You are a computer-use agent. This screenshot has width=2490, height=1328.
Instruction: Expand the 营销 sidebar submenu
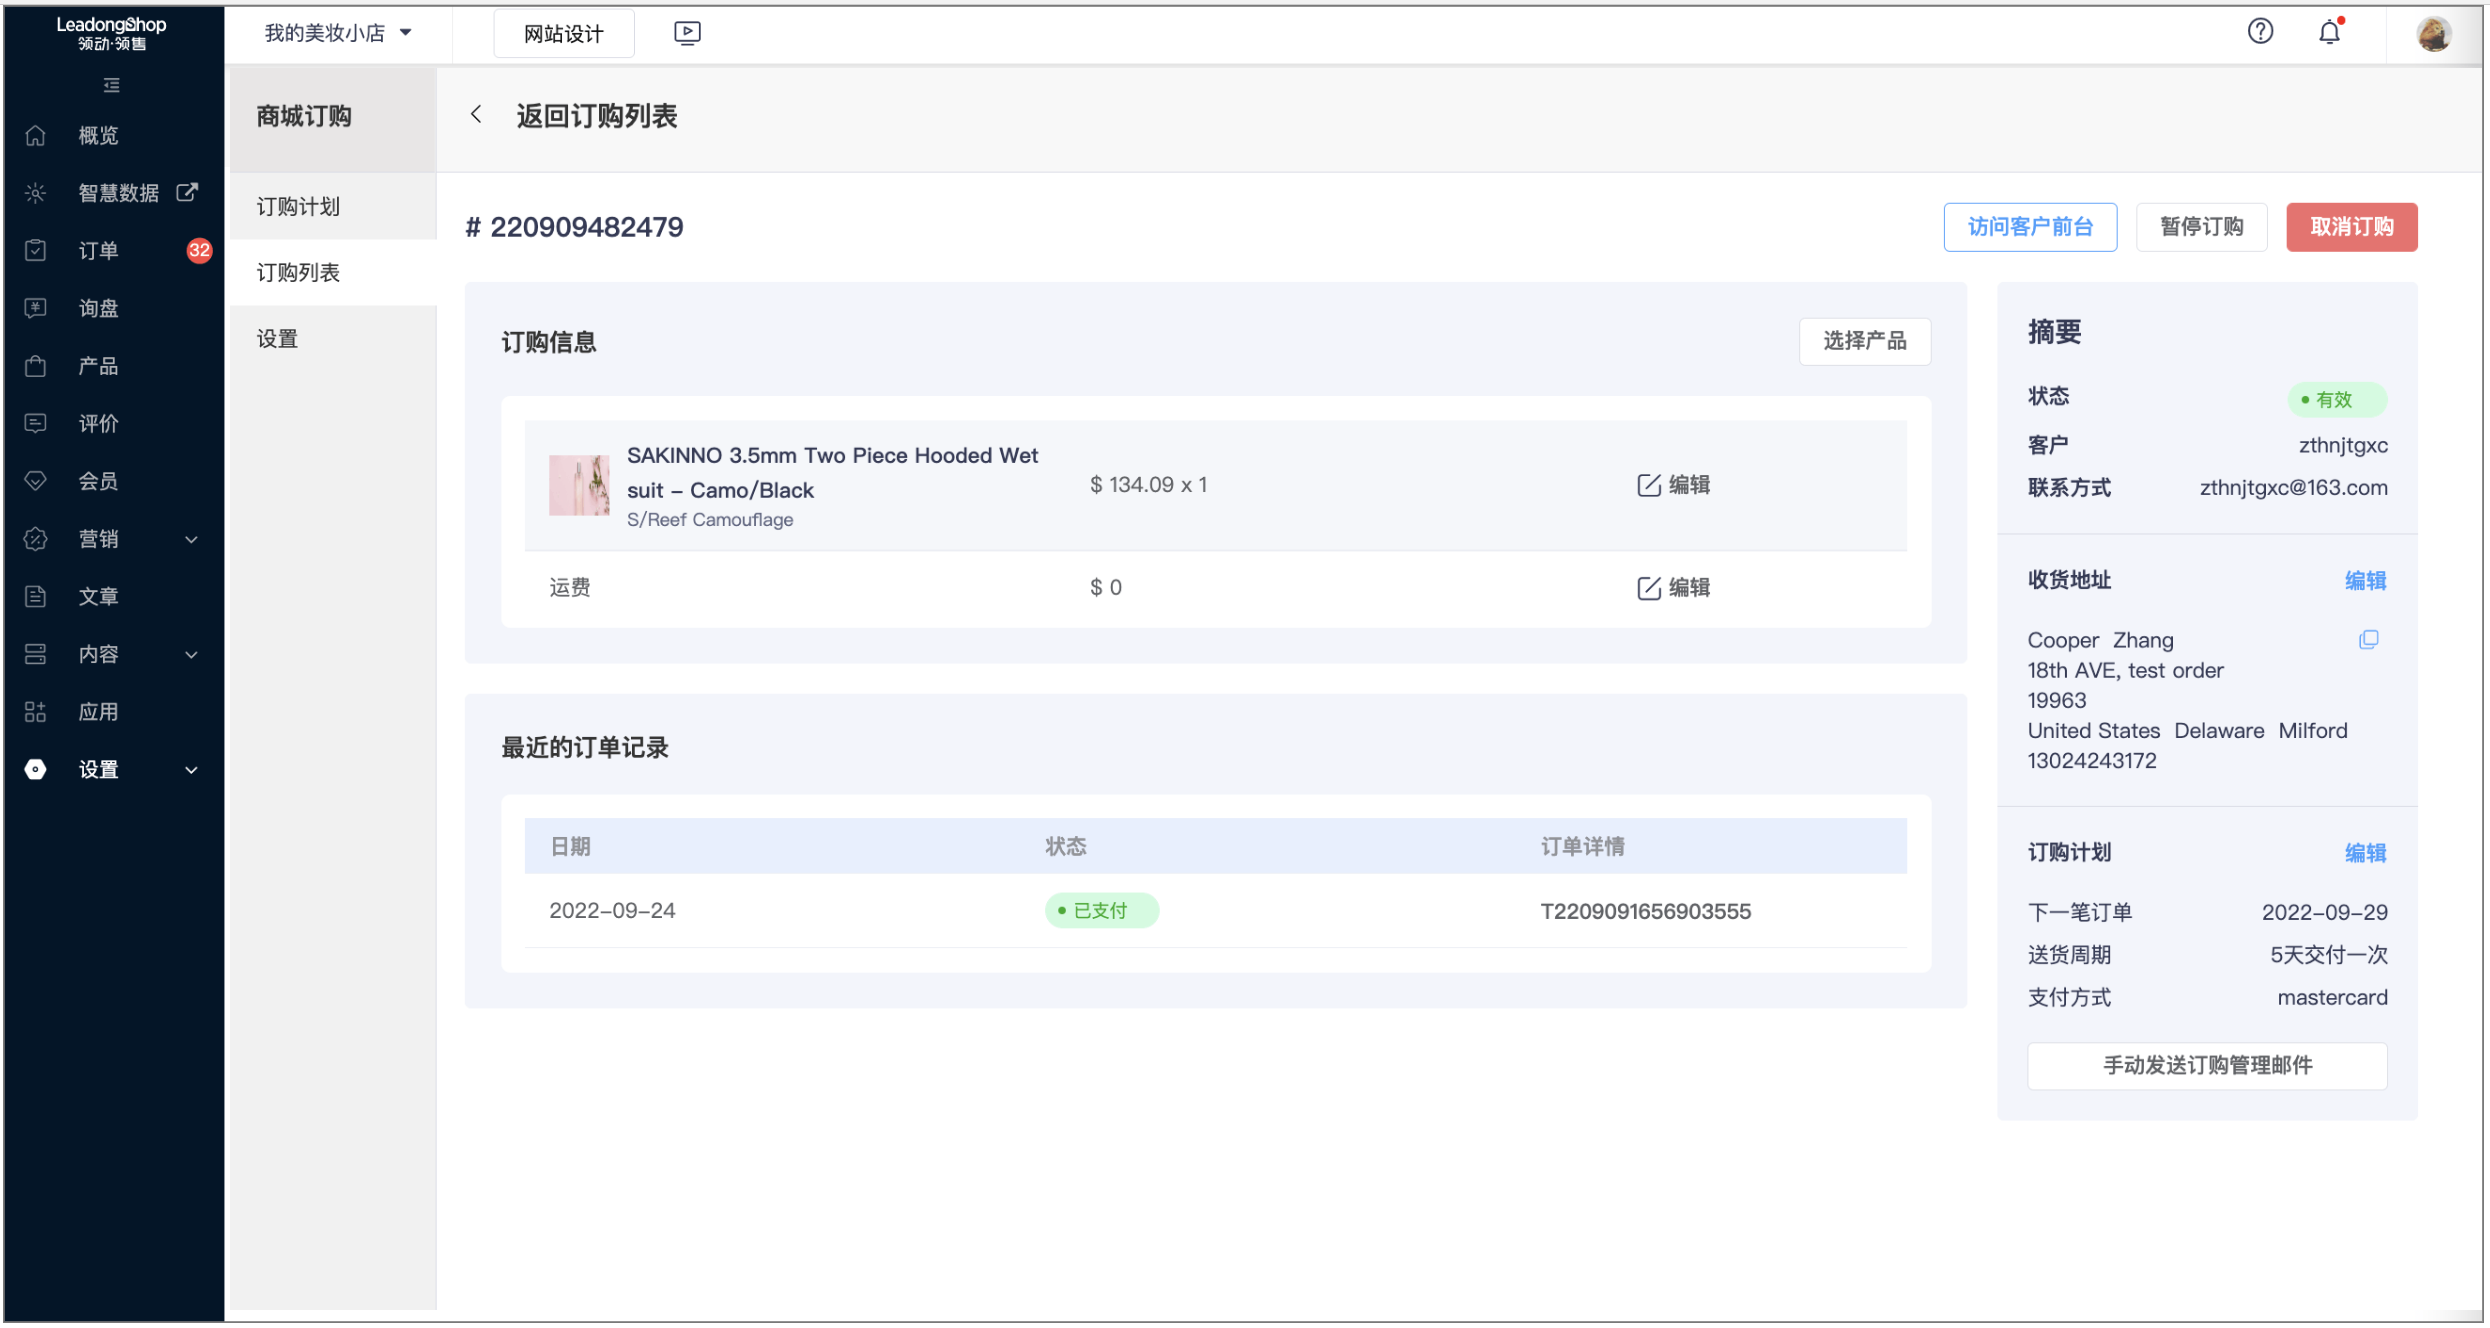(x=191, y=540)
